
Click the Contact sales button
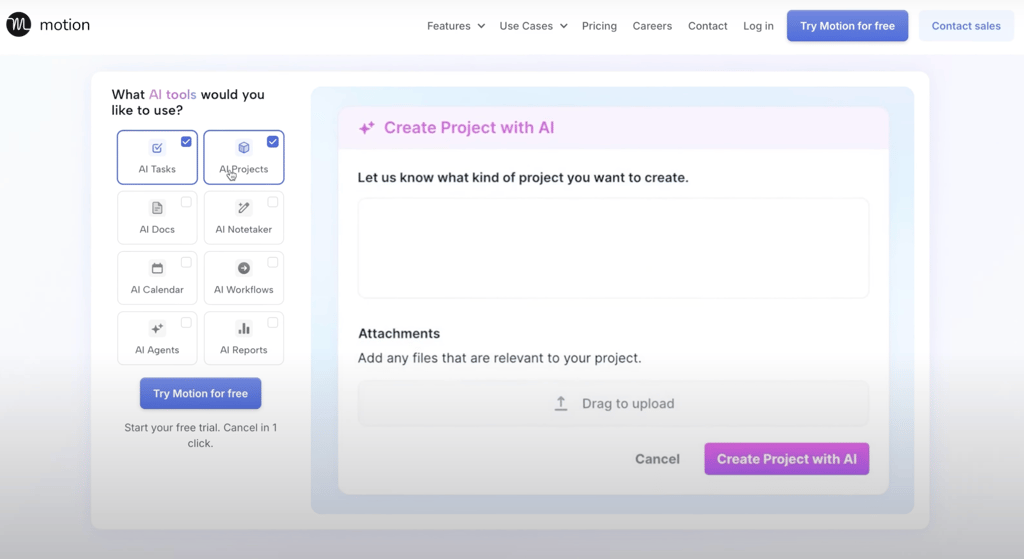point(966,26)
